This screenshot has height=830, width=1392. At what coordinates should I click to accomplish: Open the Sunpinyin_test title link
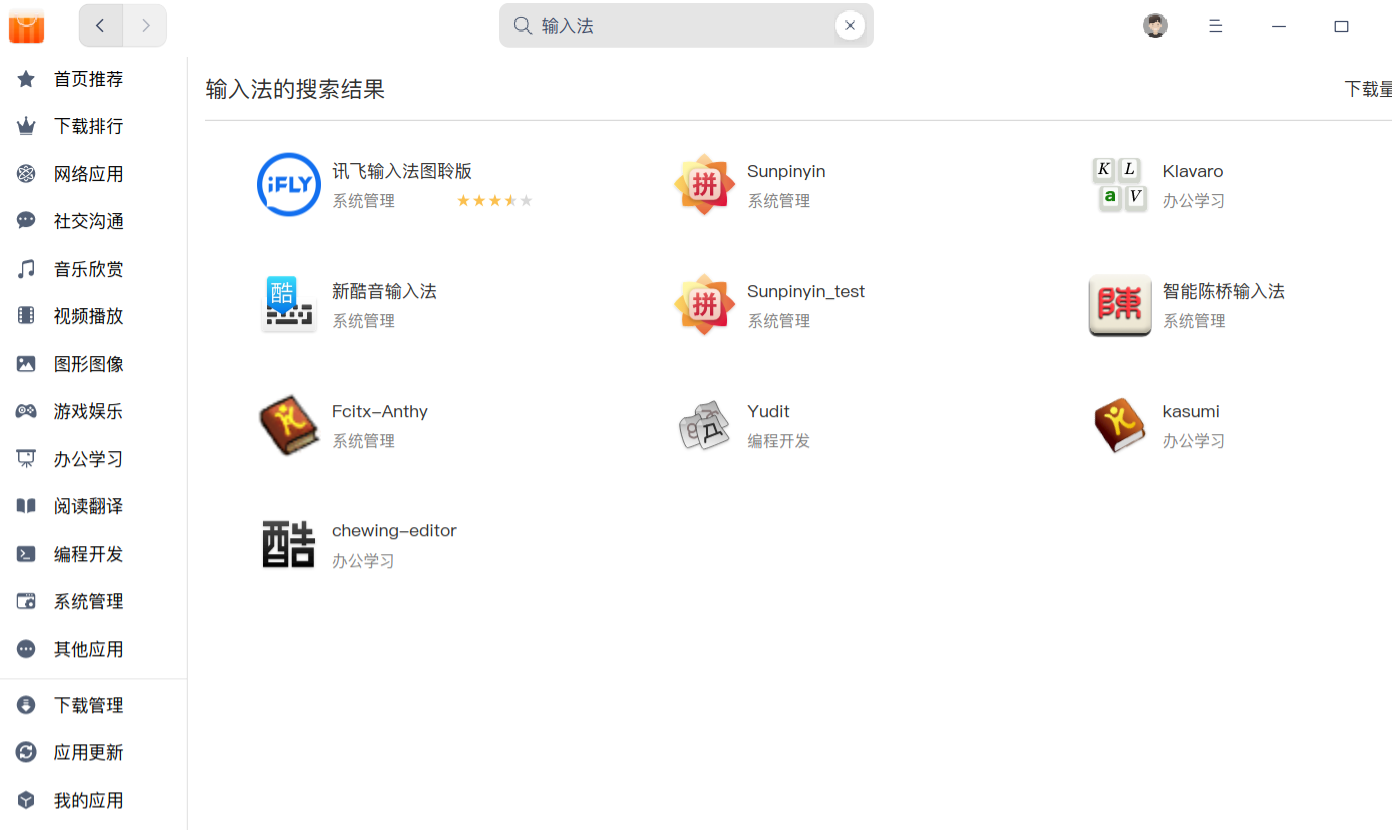click(806, 291)
